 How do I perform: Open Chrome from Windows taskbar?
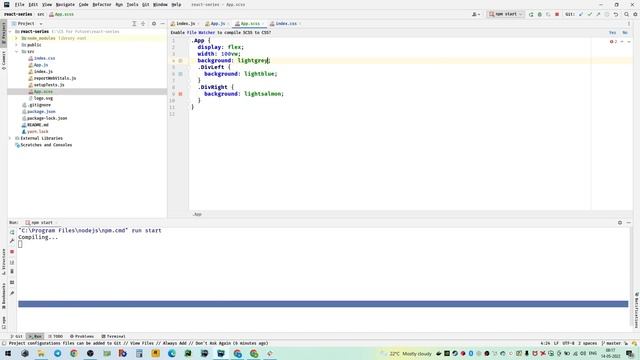(74, 353)
